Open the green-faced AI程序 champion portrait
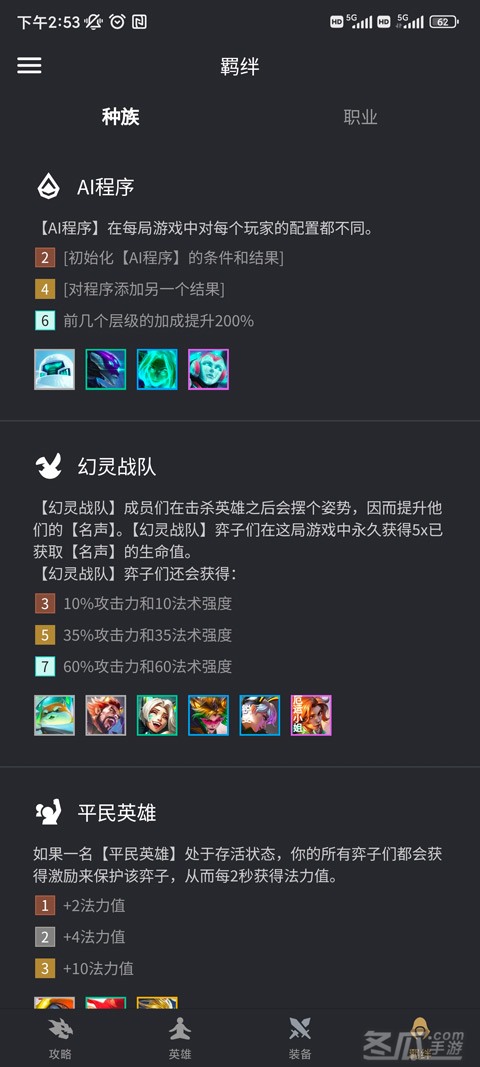Viewport: 480px width, 1067px height. point(157,370)
